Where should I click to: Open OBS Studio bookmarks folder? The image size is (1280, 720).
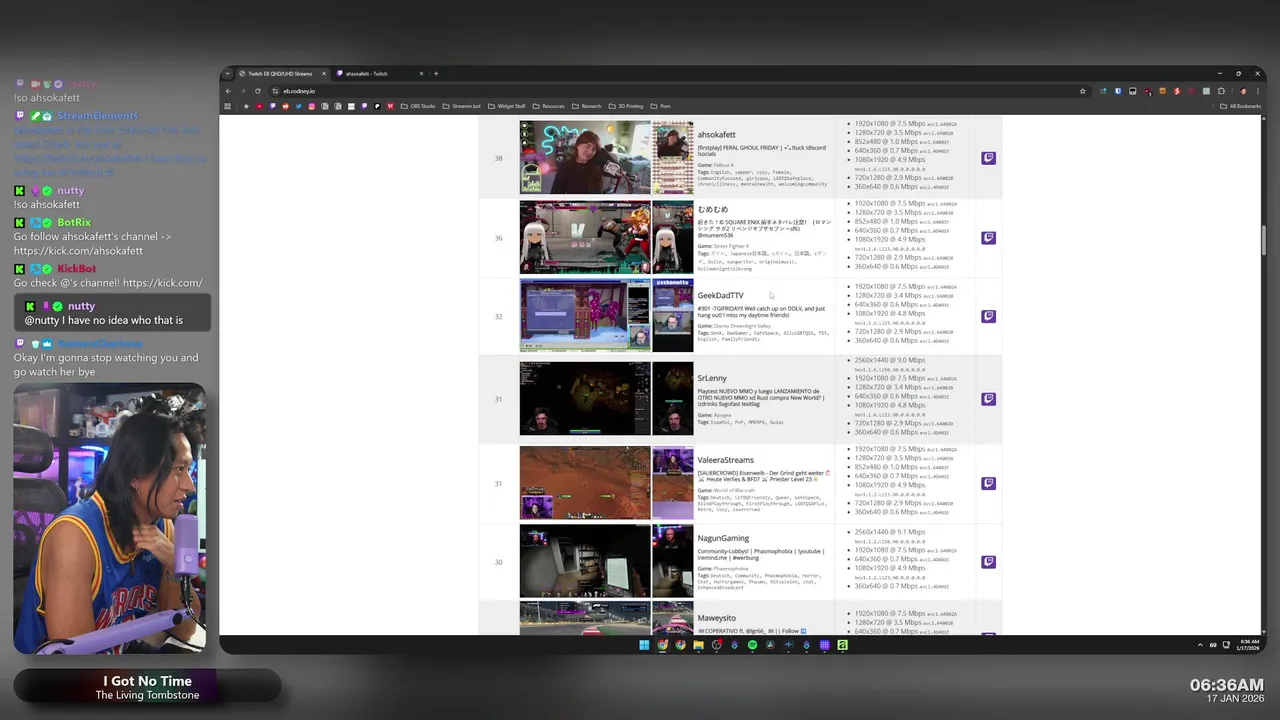(x=418, y=106)
